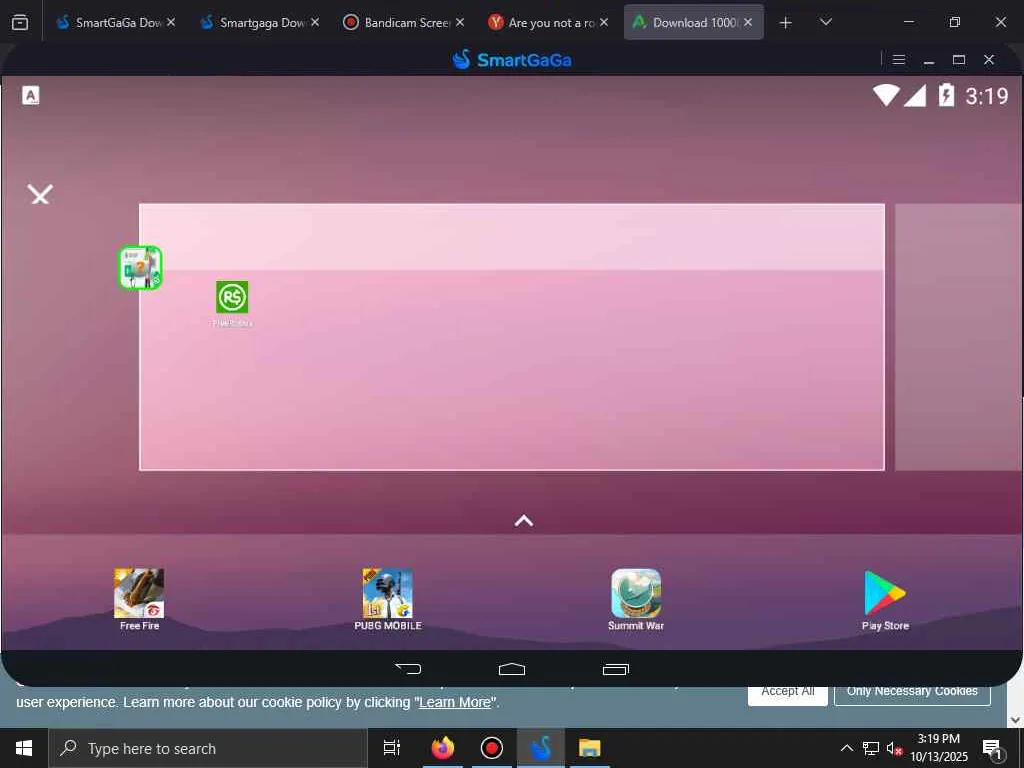The width and height of the screenshot is (1024, 768).
Task: Click the cellular signal status icon
Action: point(915,95)
